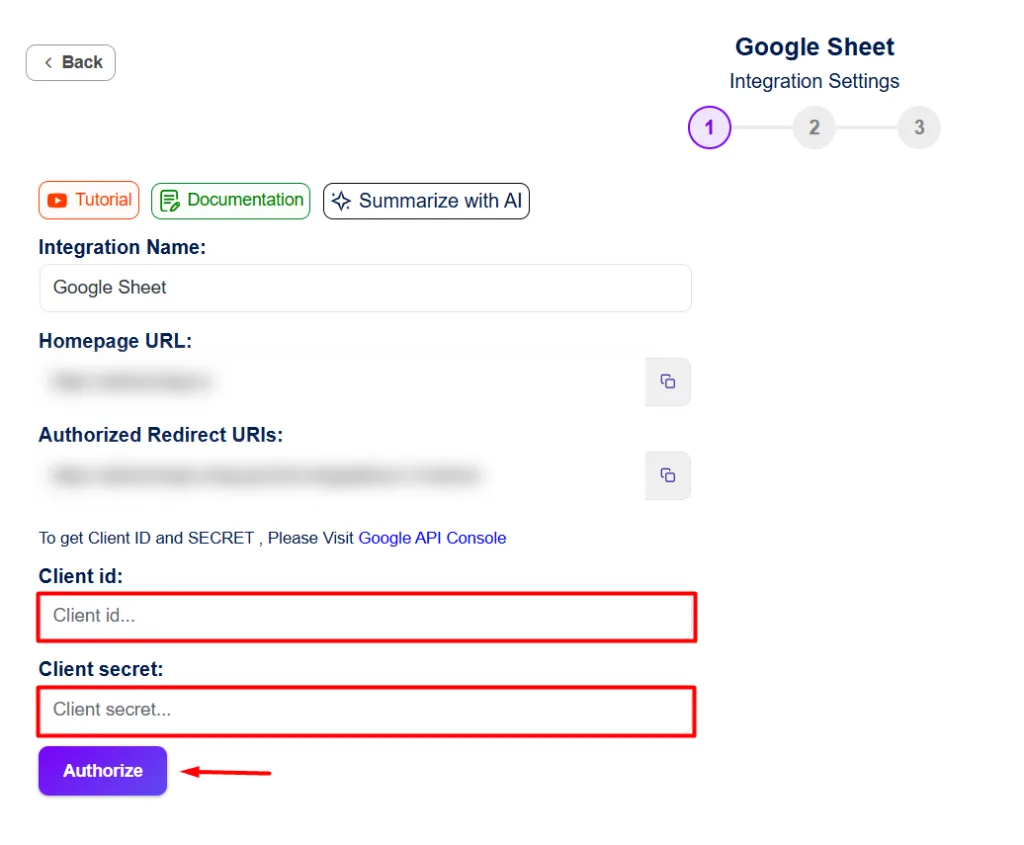Click the 'Integration Settings' subtitle
1024x845 pixels.
pos(814,81)
